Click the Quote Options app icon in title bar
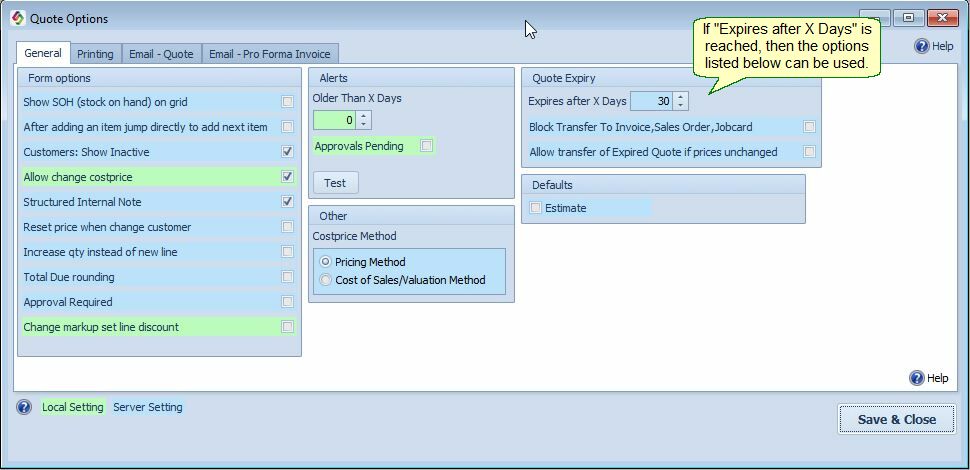 pyautogui.click(x=17, y=18)
